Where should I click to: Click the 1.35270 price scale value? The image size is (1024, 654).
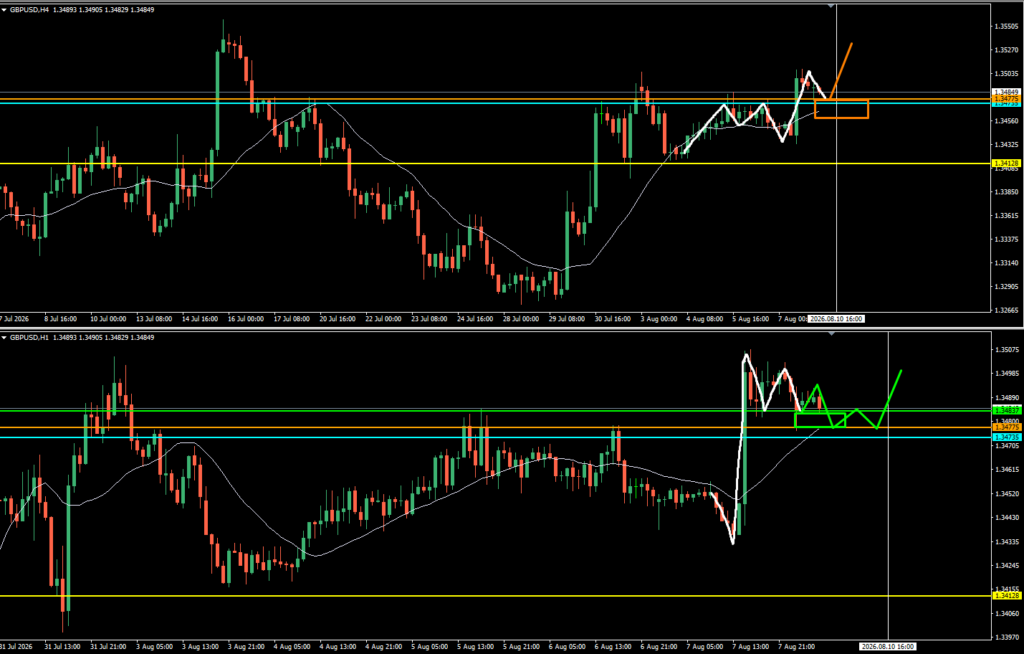(x=1006, y=50)
